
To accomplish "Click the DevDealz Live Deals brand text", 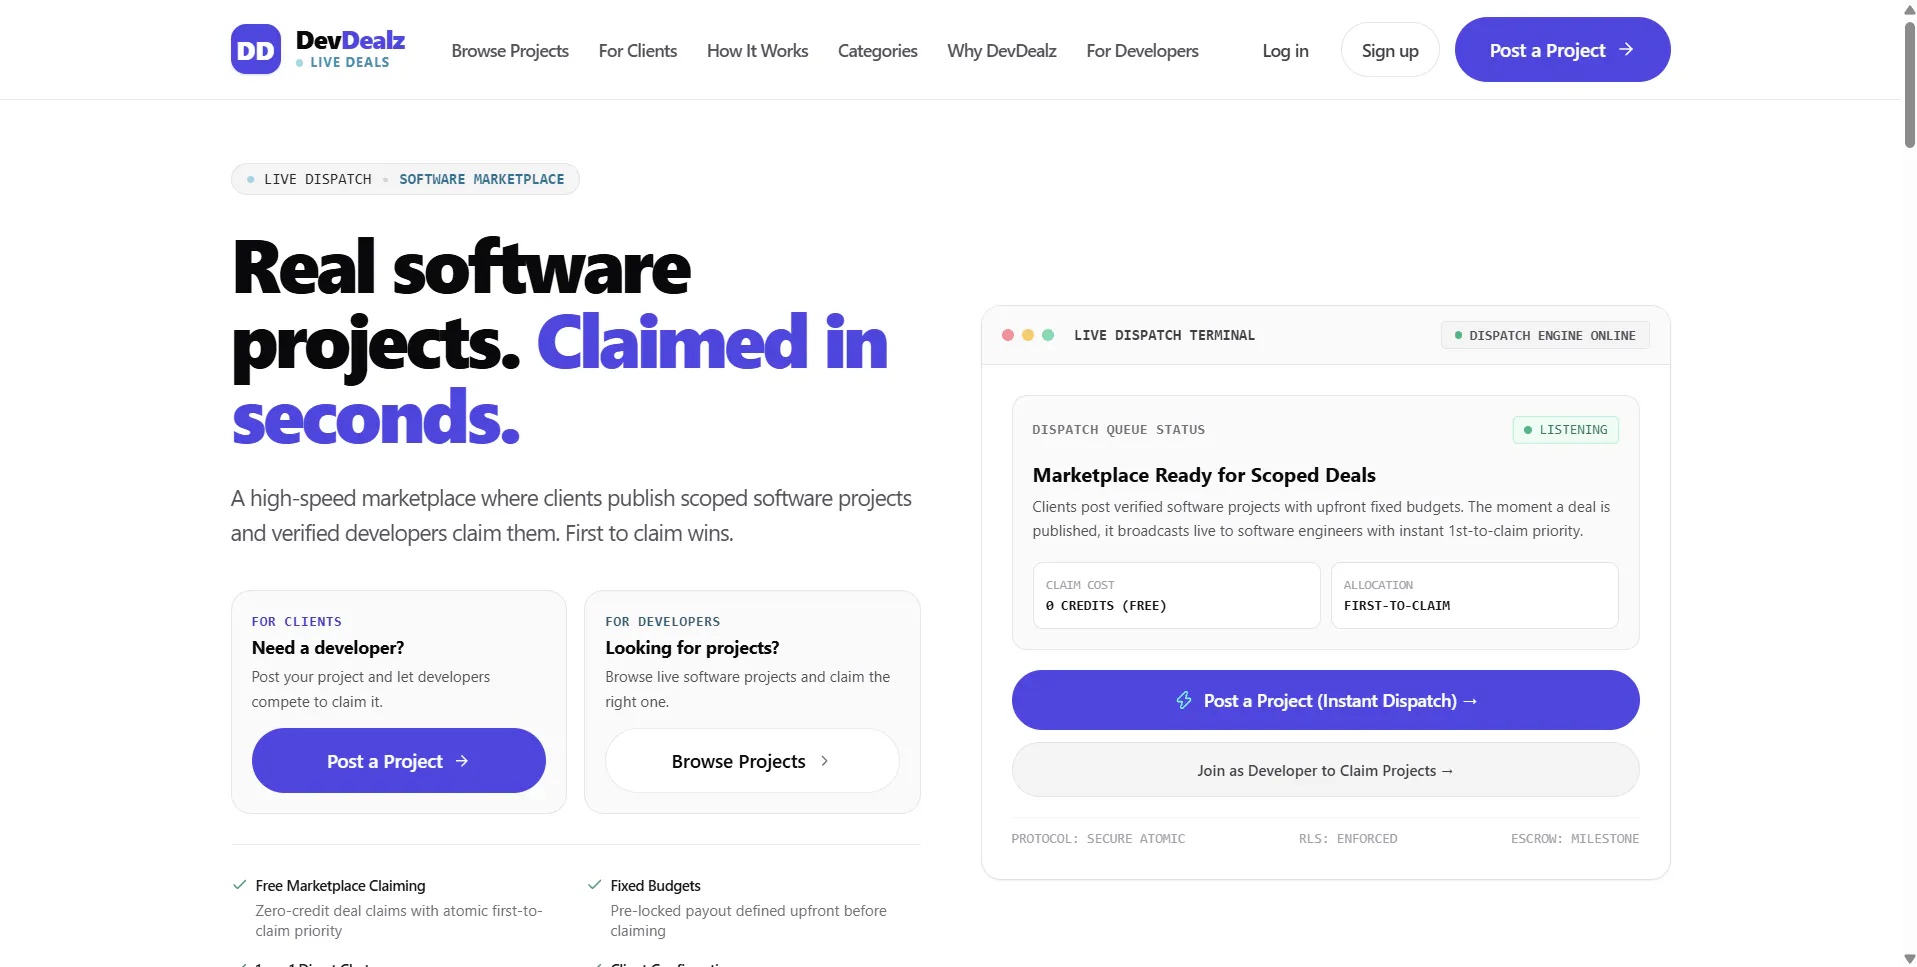I will tap(350, 49).
